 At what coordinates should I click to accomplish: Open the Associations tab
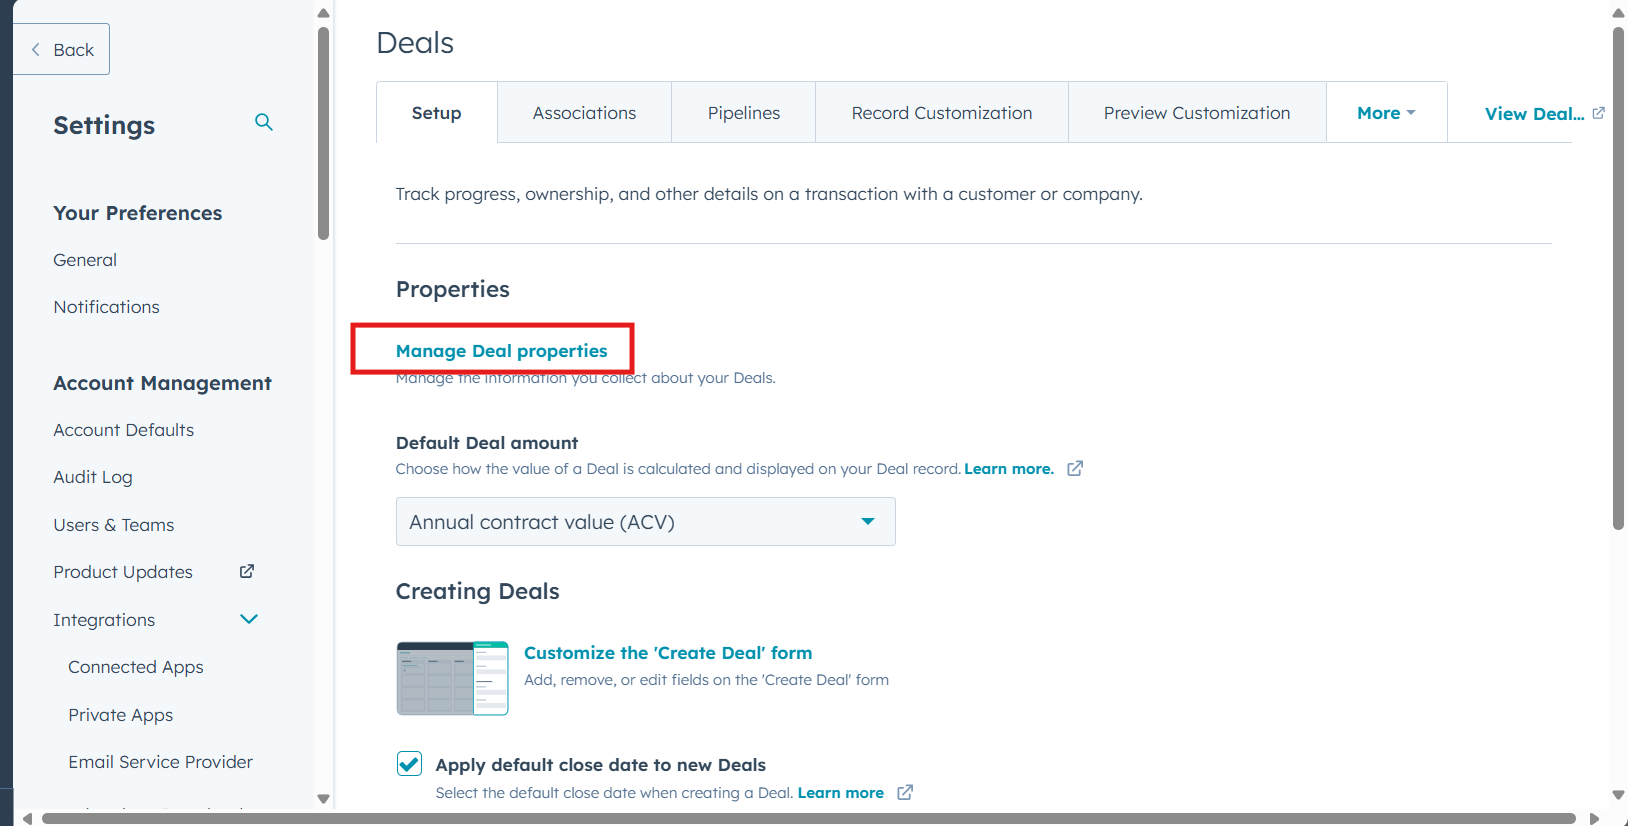(584, 113)
